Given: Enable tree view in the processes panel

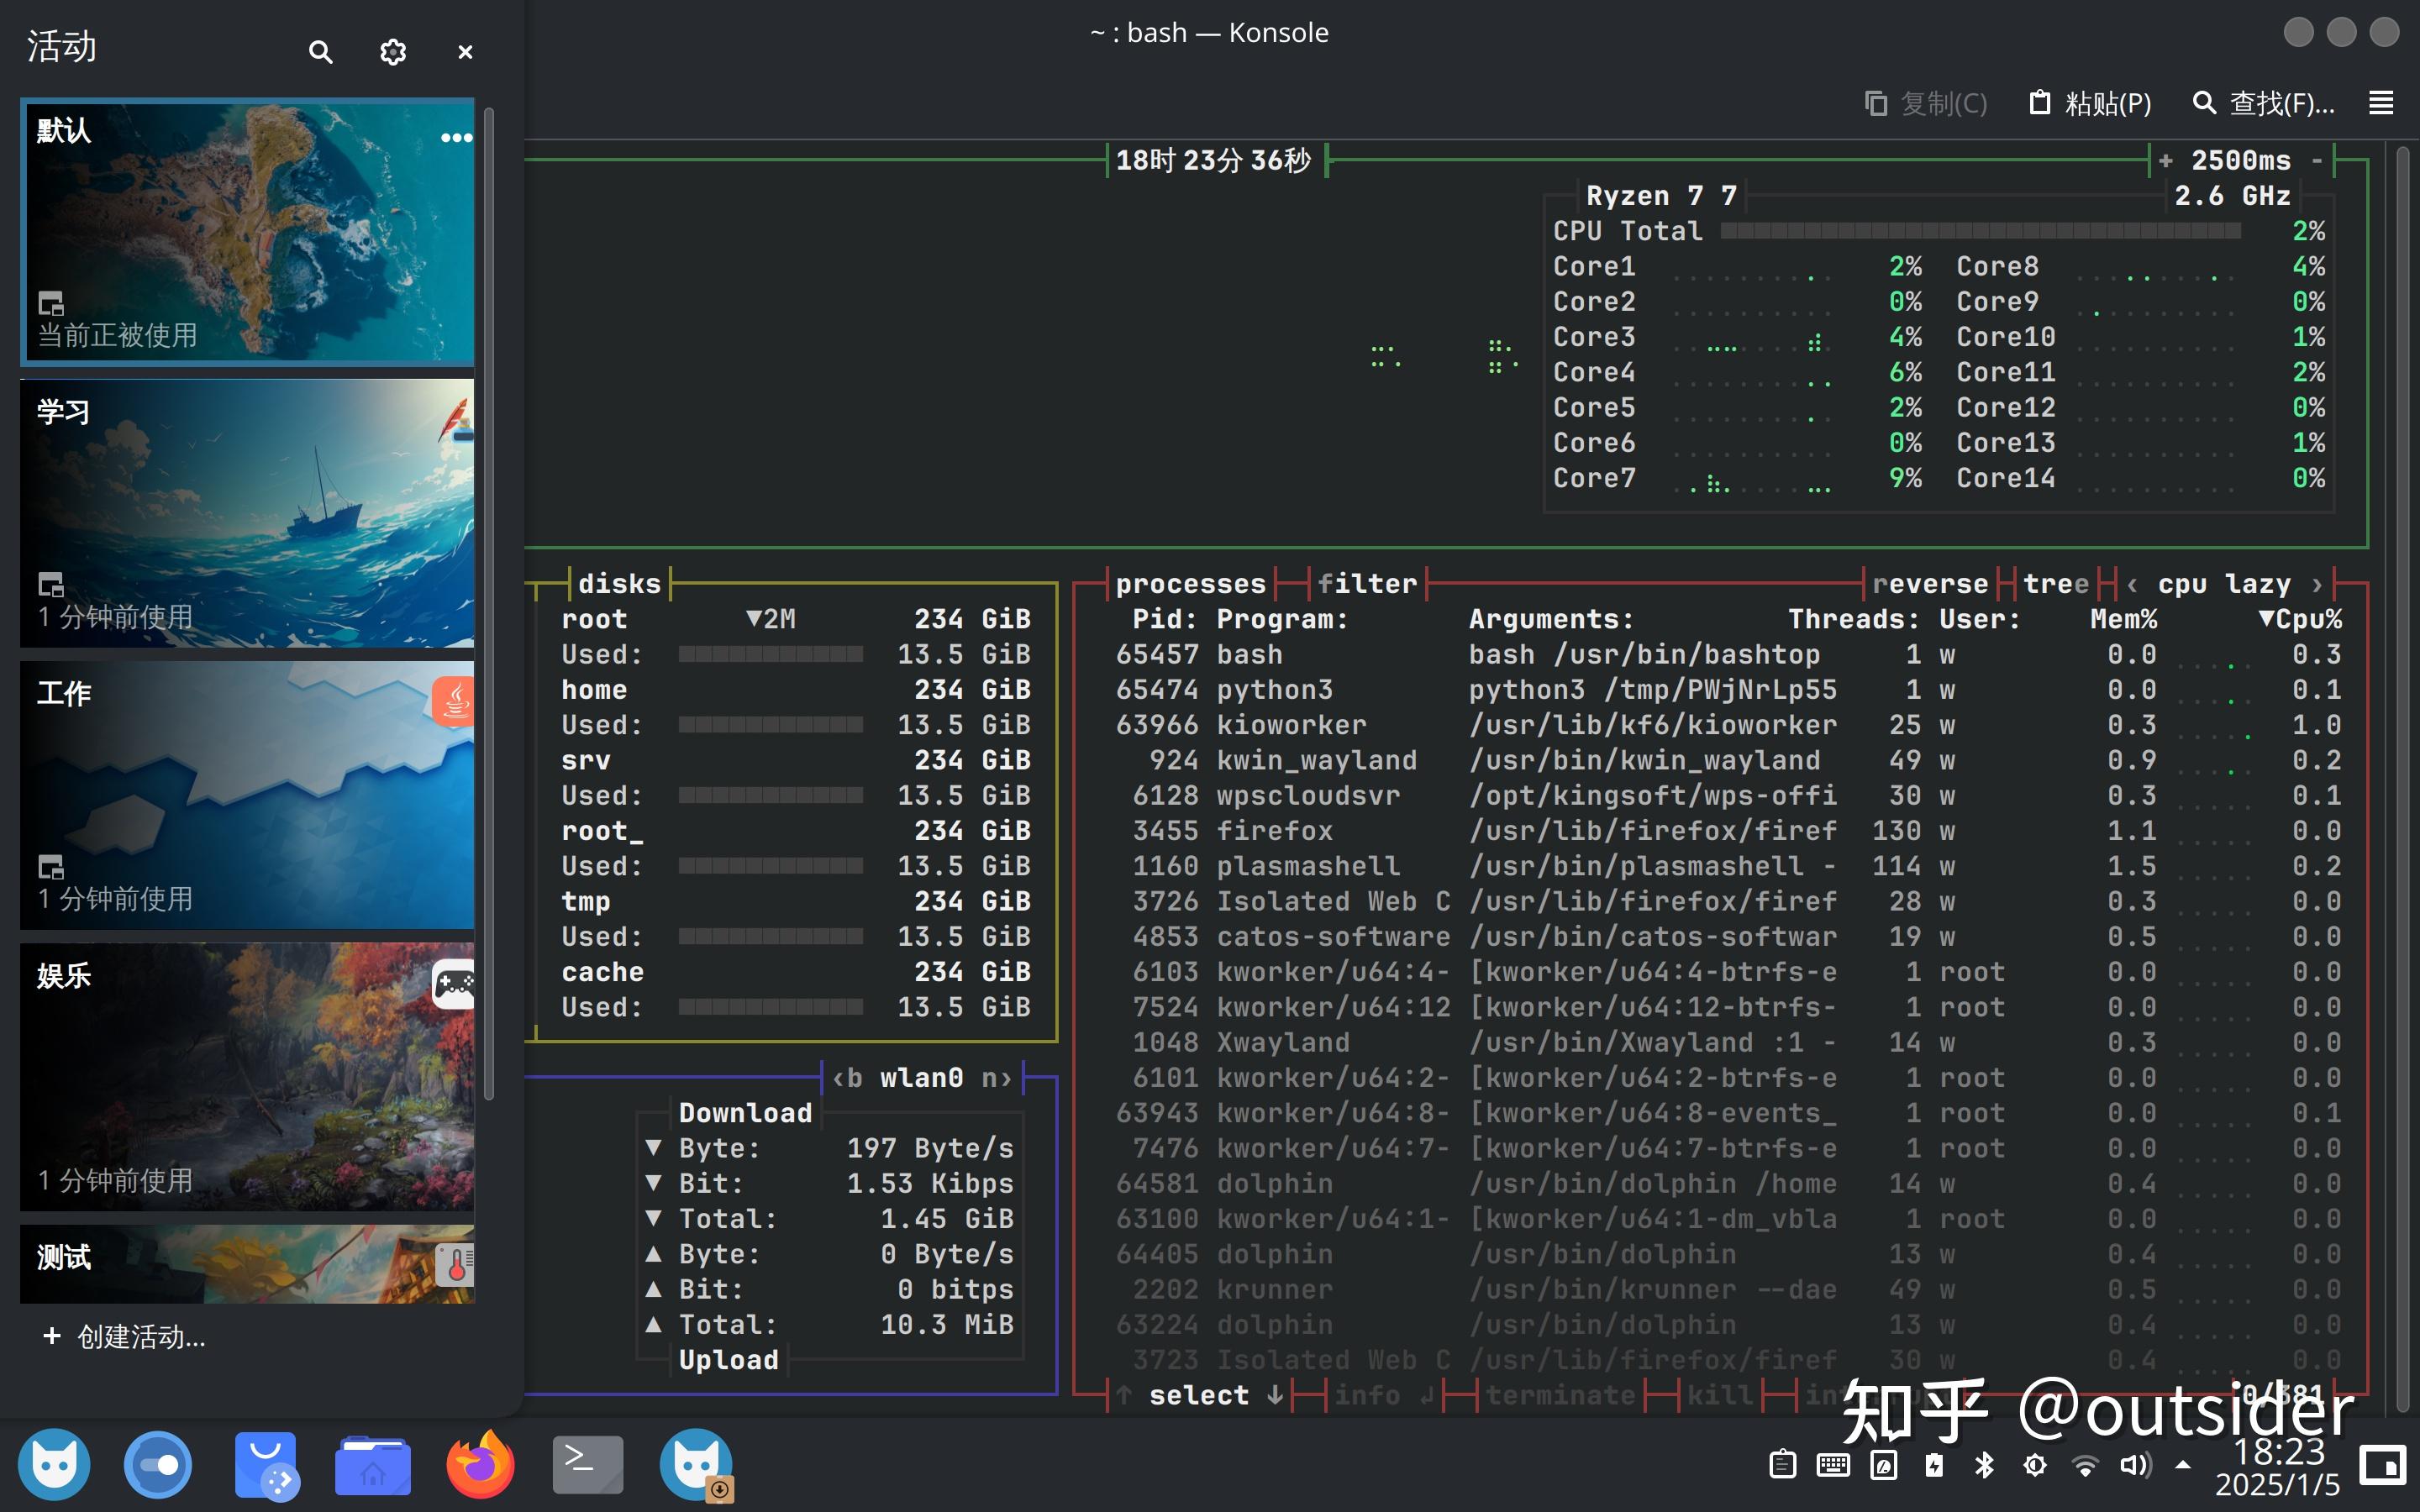Looking at the screenshot, I should coord(2055,583).
